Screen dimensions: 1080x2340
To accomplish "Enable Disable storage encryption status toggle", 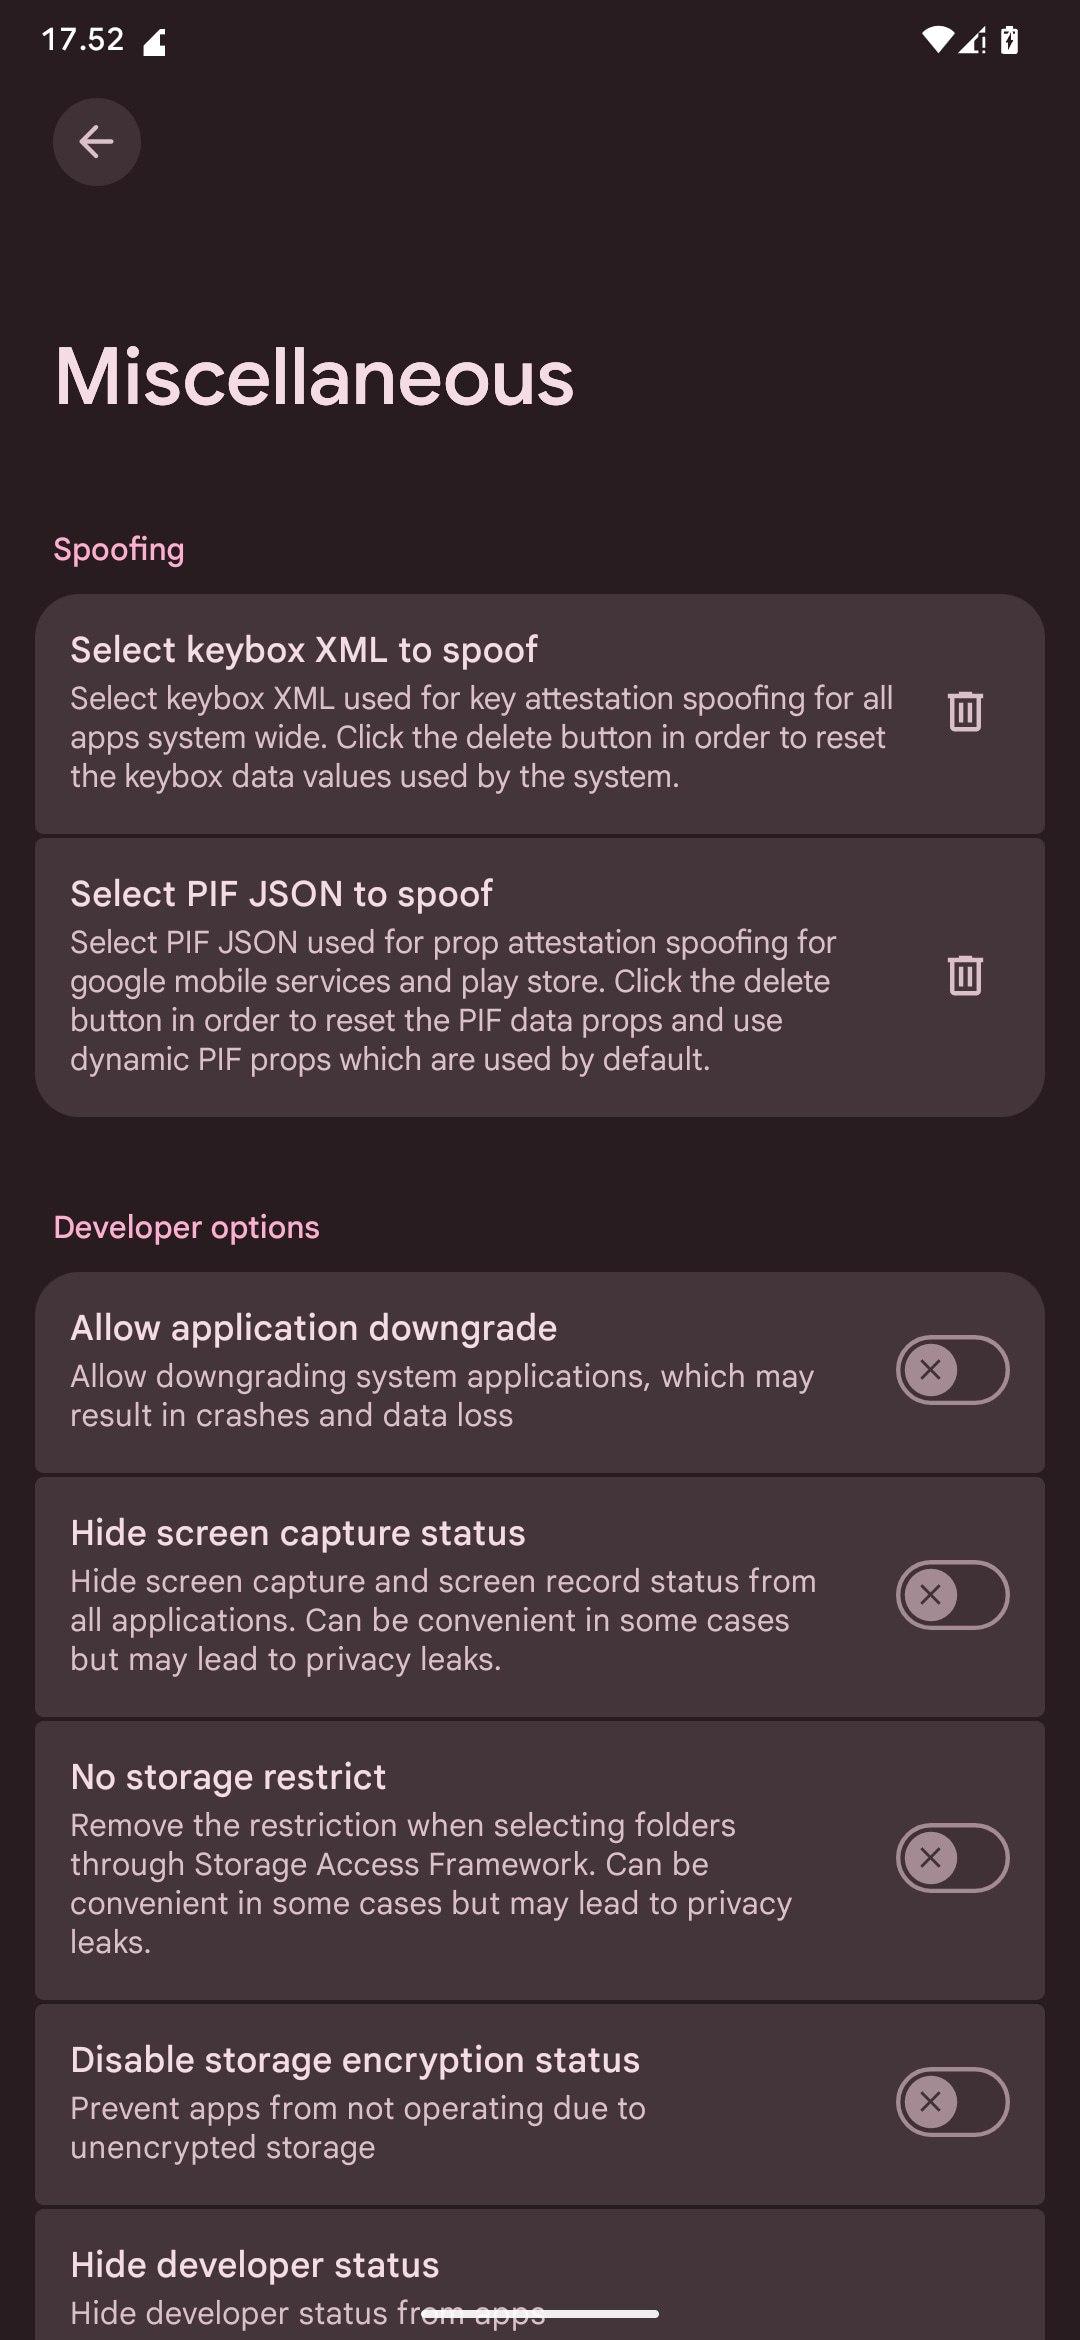I will tap(952, 2102).
